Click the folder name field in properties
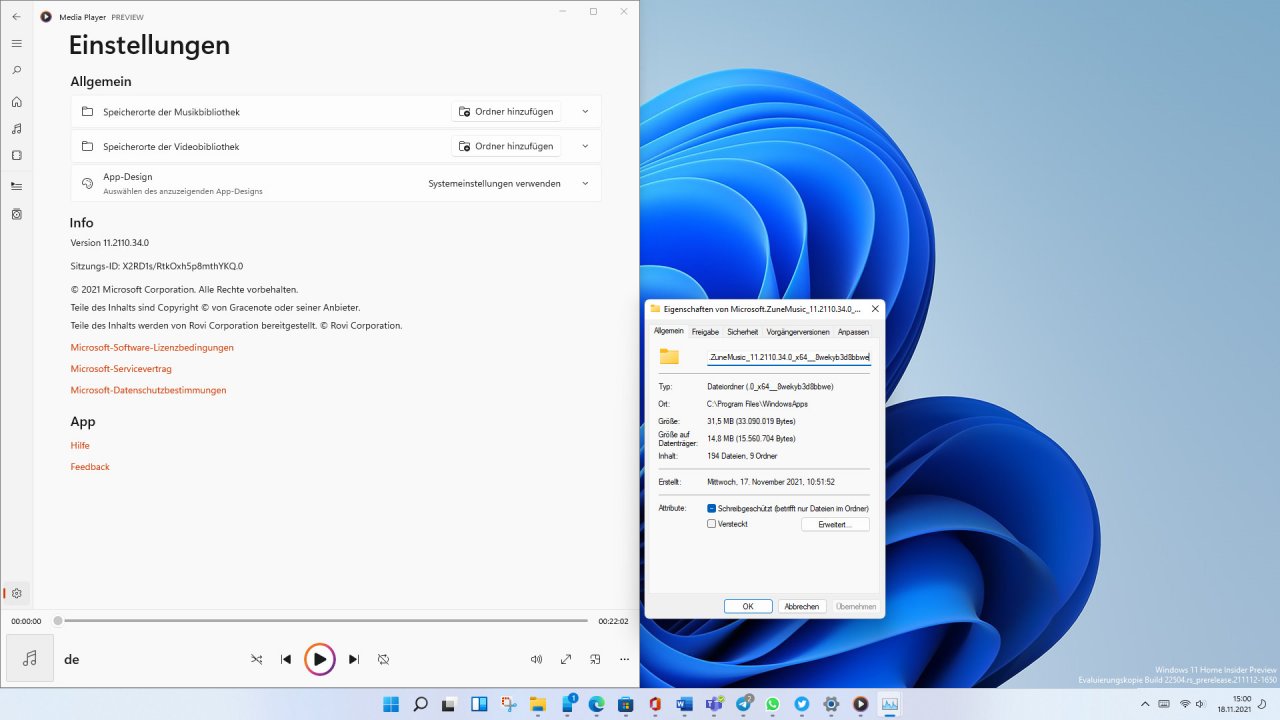1280x720 pixels. (789, 357)
